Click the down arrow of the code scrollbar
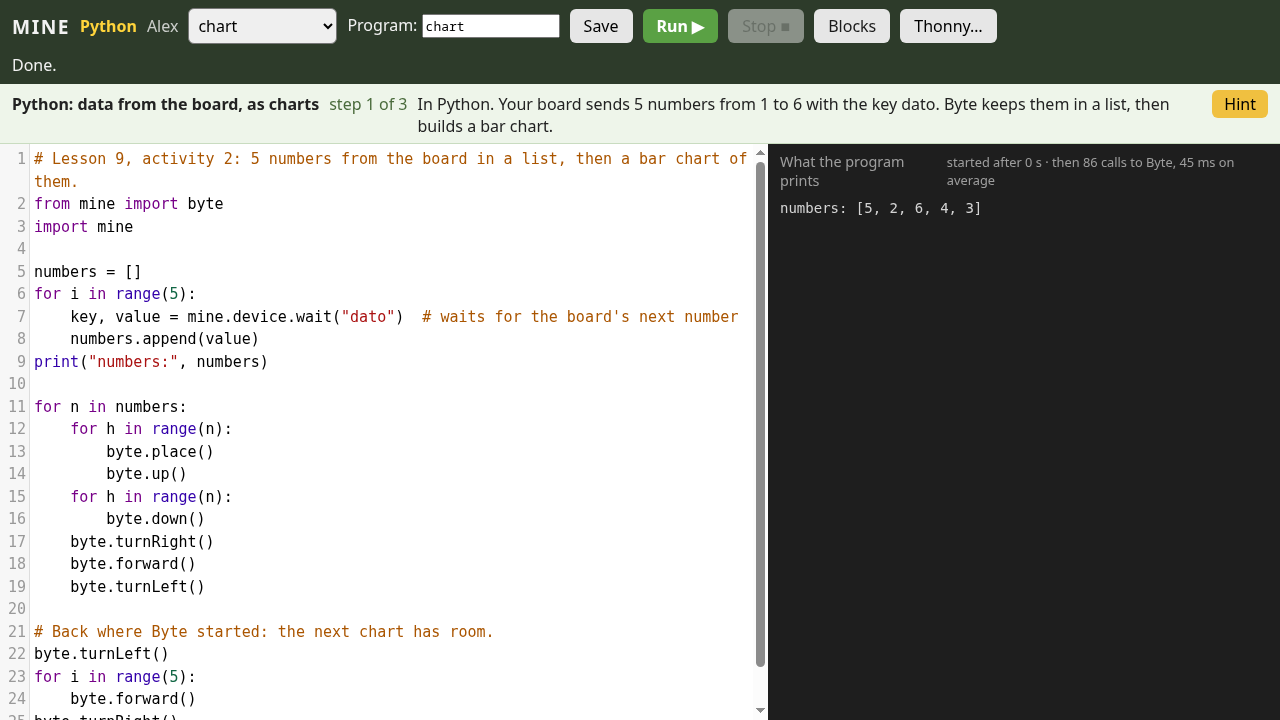Image resolution: width=1280 pixels, height=720 pixels. point(760,710)
